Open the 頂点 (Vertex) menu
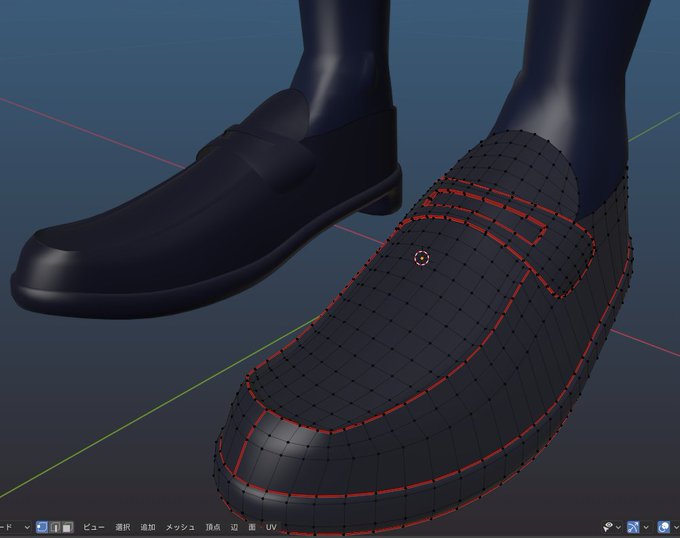Viewport: 680px width, 538px height. pos(213,527)
